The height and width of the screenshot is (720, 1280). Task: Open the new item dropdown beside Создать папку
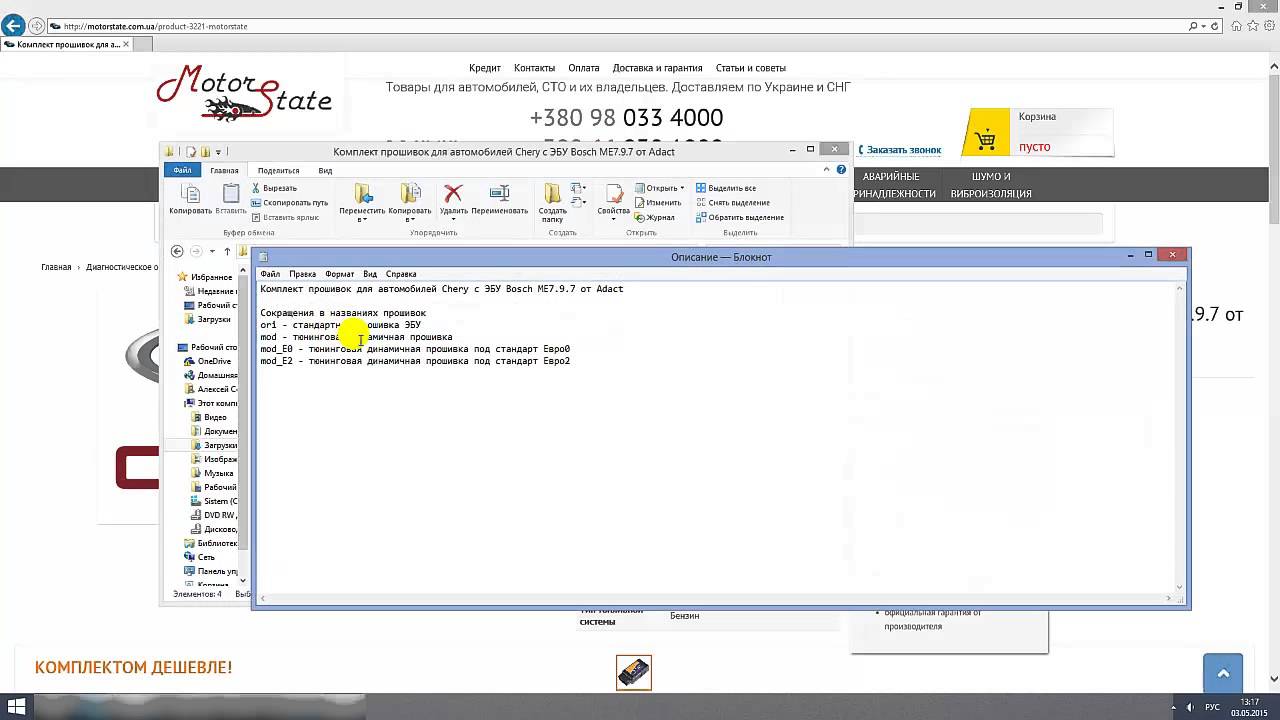tap(578, 188)
